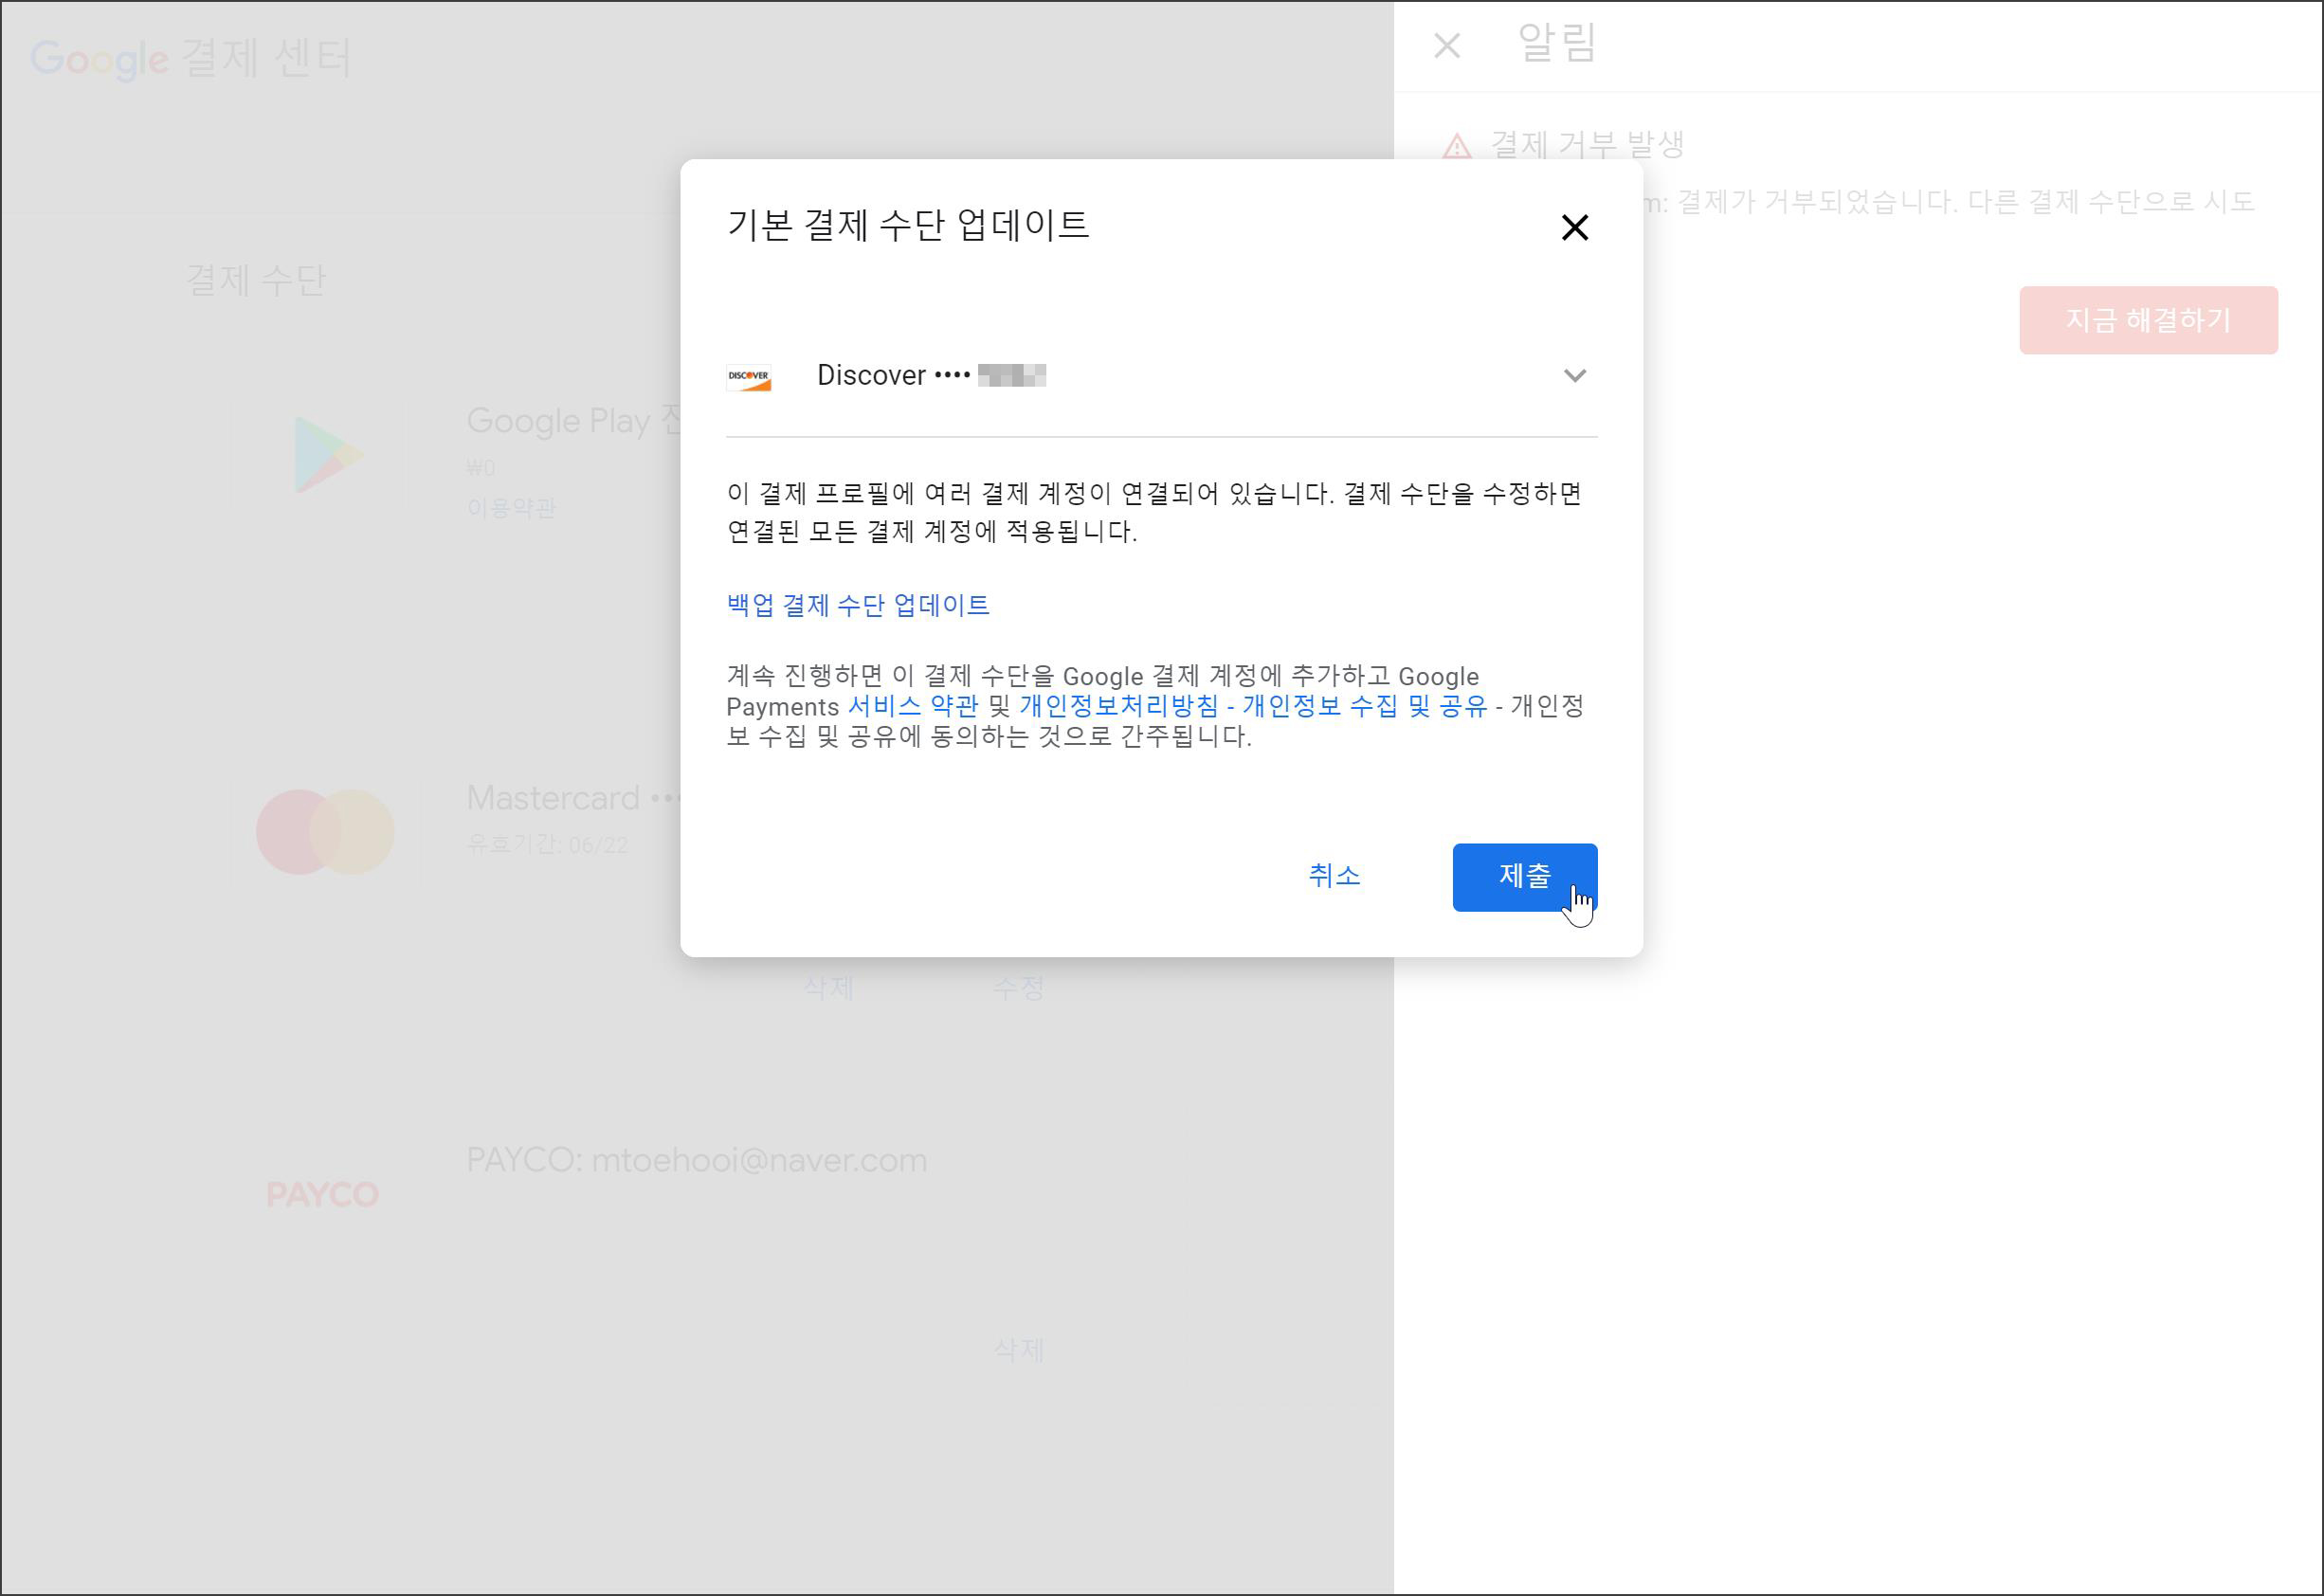Click the payment declined warning icon
Image resolution: width=2324 pixels, height=1596 pixels.
click(1456, 148)
